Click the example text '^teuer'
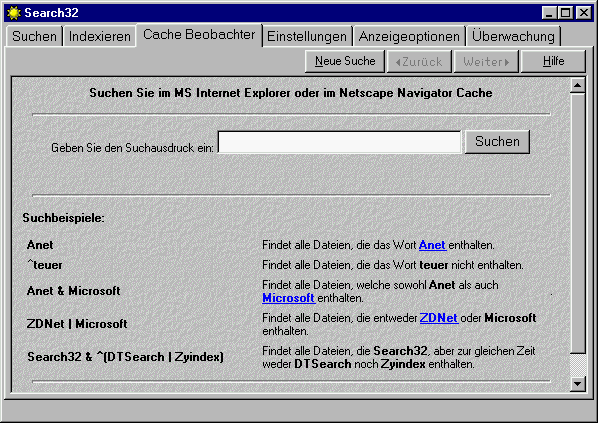598x423 pixels. (45, 265)
